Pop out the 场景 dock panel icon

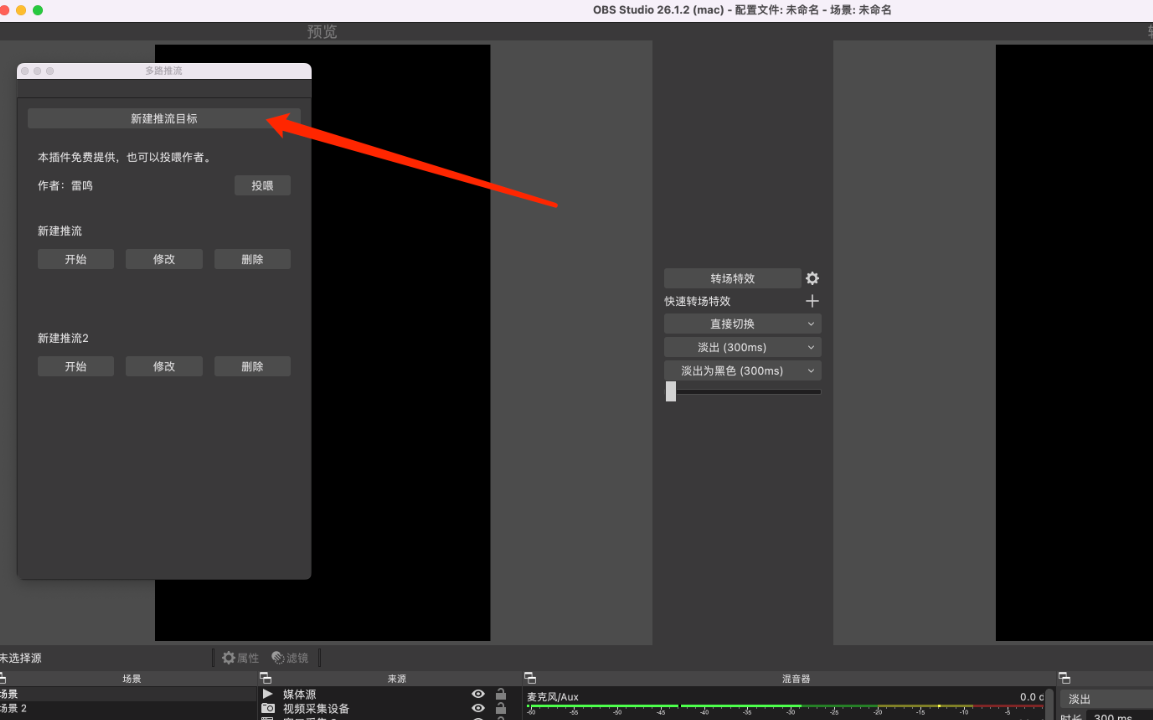[3, 679]
